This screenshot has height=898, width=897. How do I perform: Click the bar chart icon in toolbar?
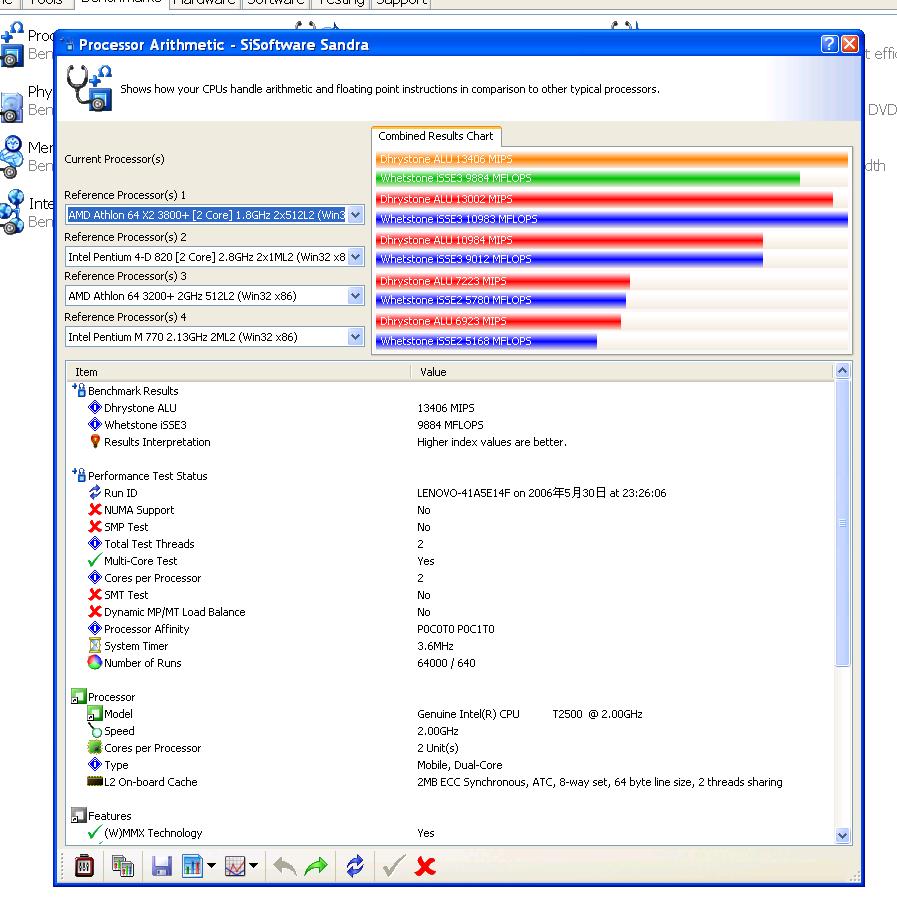click(192, 866)
